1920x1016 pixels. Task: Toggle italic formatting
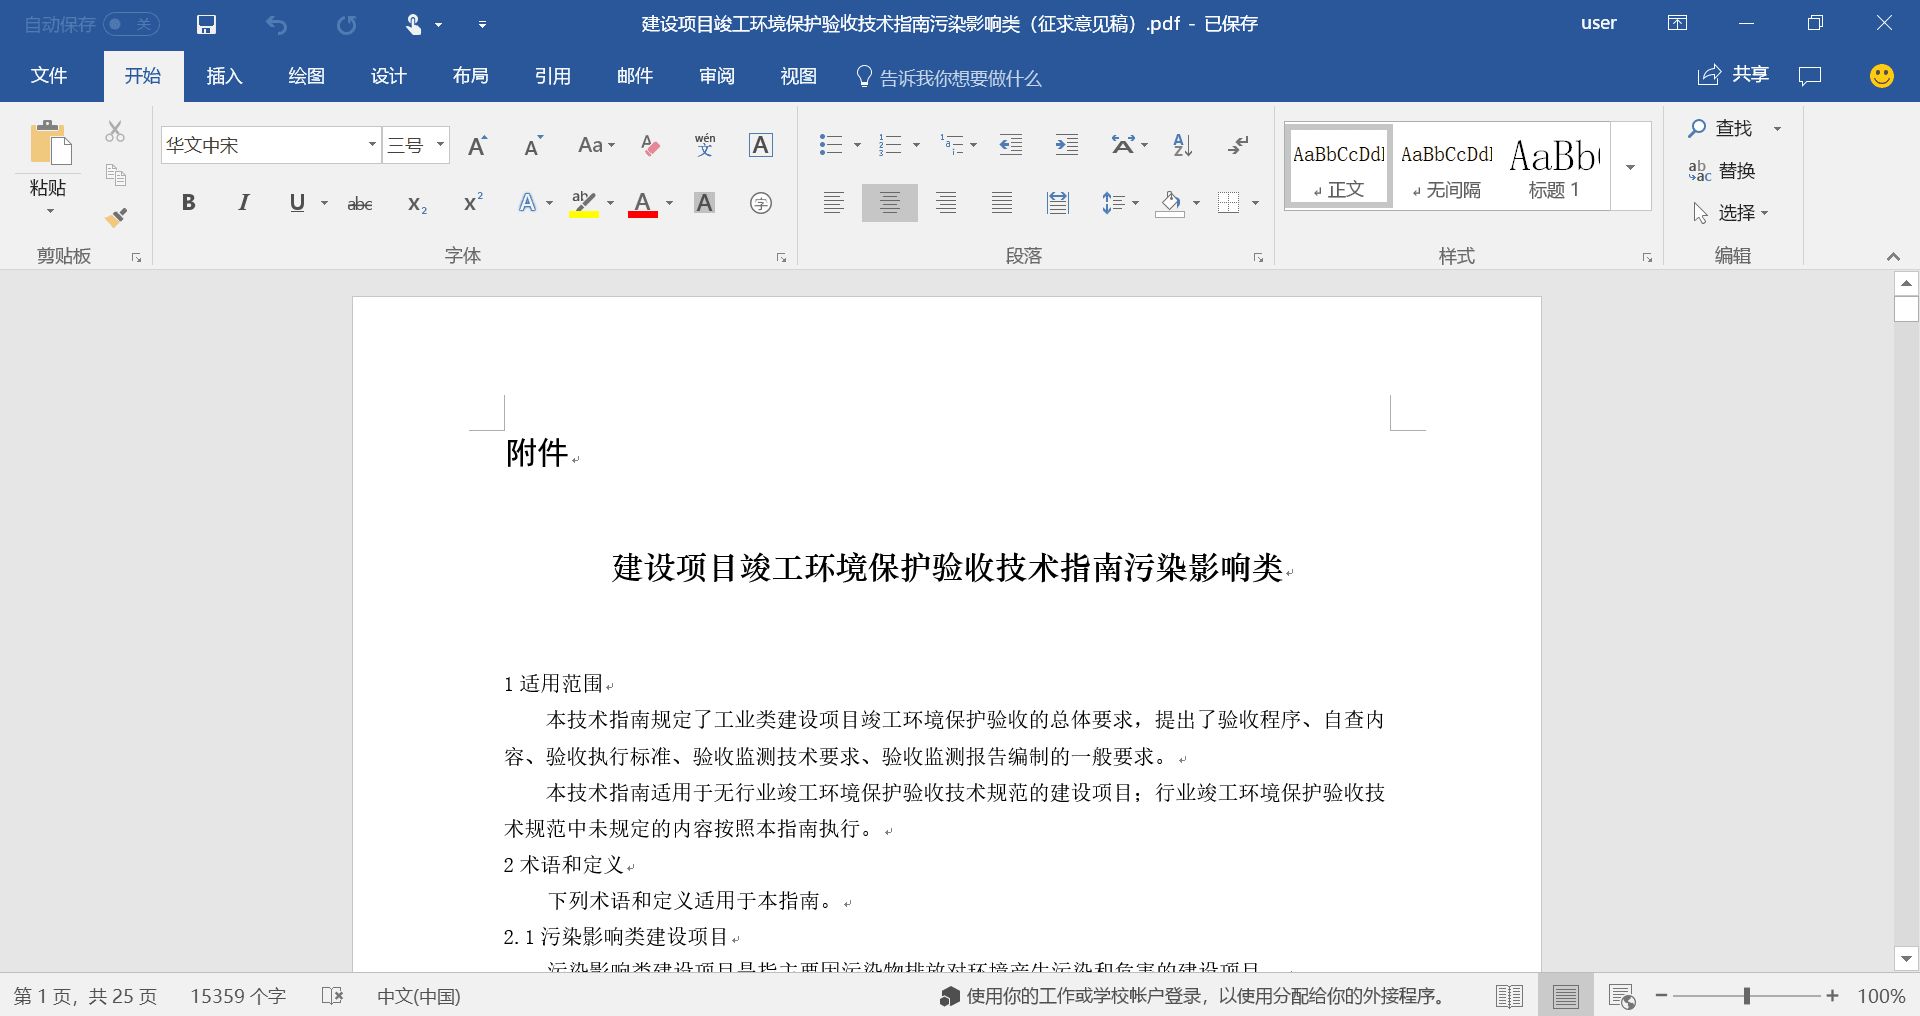[243, 203]
